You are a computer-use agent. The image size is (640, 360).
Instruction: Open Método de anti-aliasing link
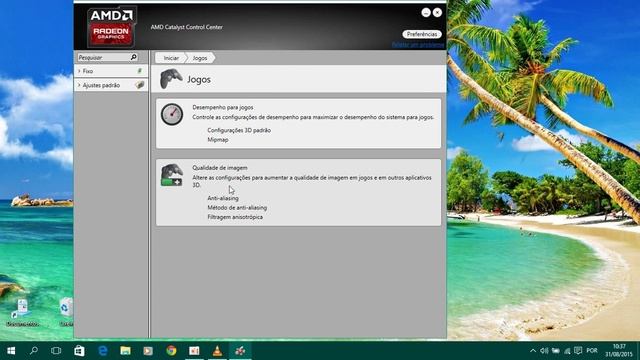pyautogui.click(x=237, y=207)
